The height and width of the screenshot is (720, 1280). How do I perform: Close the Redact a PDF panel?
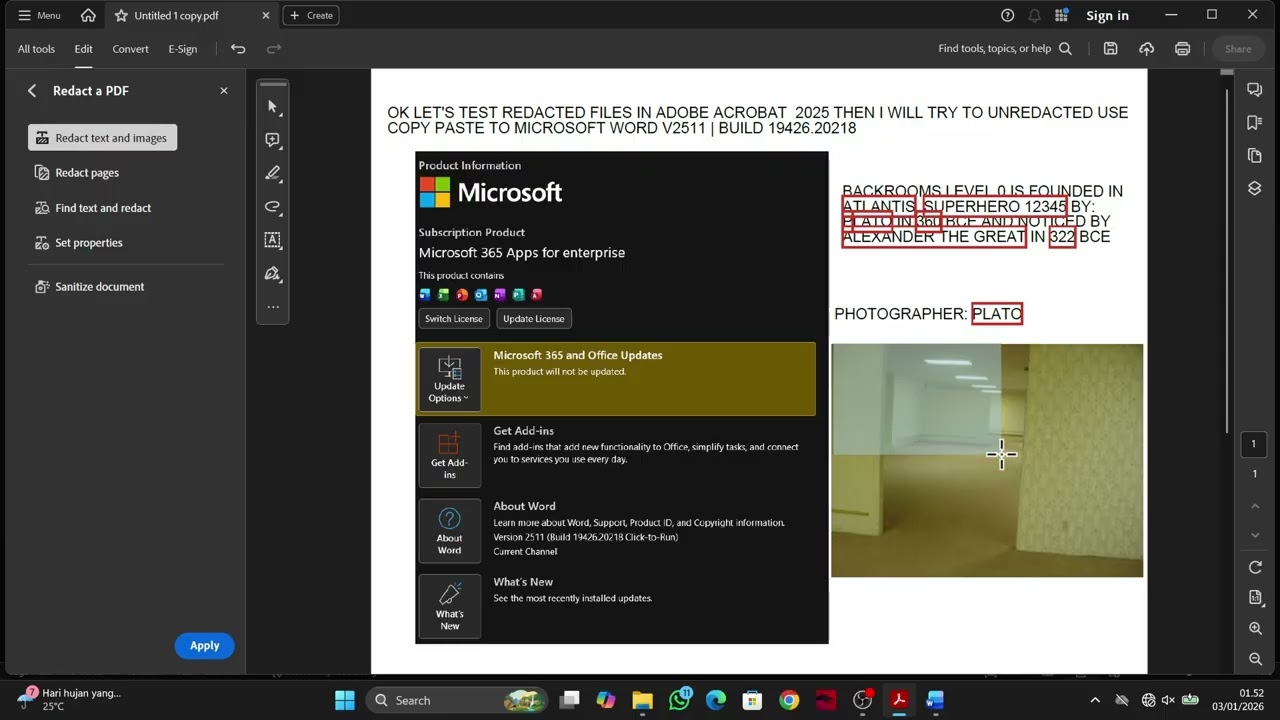pyautogui.click(x=224, y=91)
